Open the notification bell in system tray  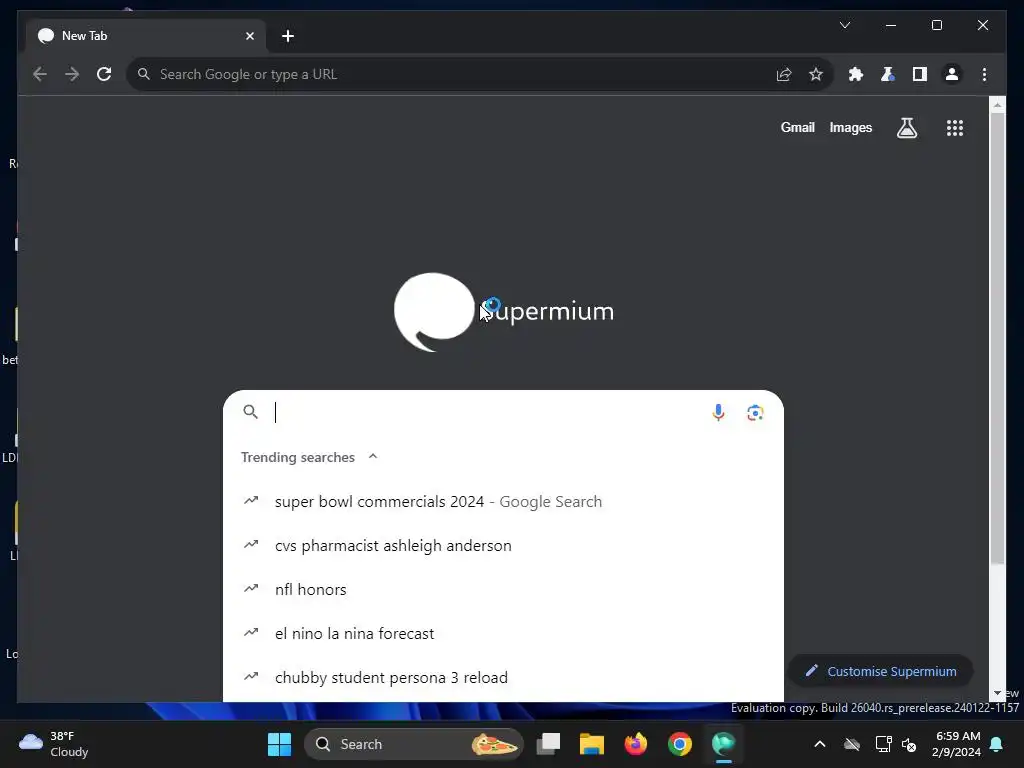997,744
